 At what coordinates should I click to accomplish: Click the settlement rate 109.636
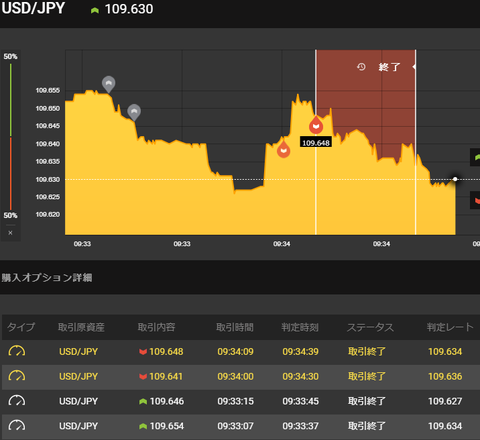(x=445, y=376)
